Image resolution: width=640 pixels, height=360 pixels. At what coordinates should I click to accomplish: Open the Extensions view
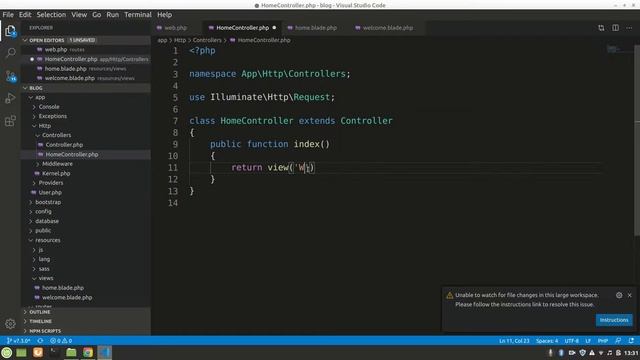(10, 121)
